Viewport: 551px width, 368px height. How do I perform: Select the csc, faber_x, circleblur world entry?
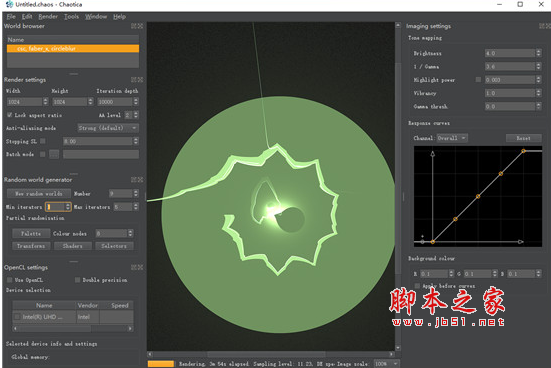click(73, 49)
